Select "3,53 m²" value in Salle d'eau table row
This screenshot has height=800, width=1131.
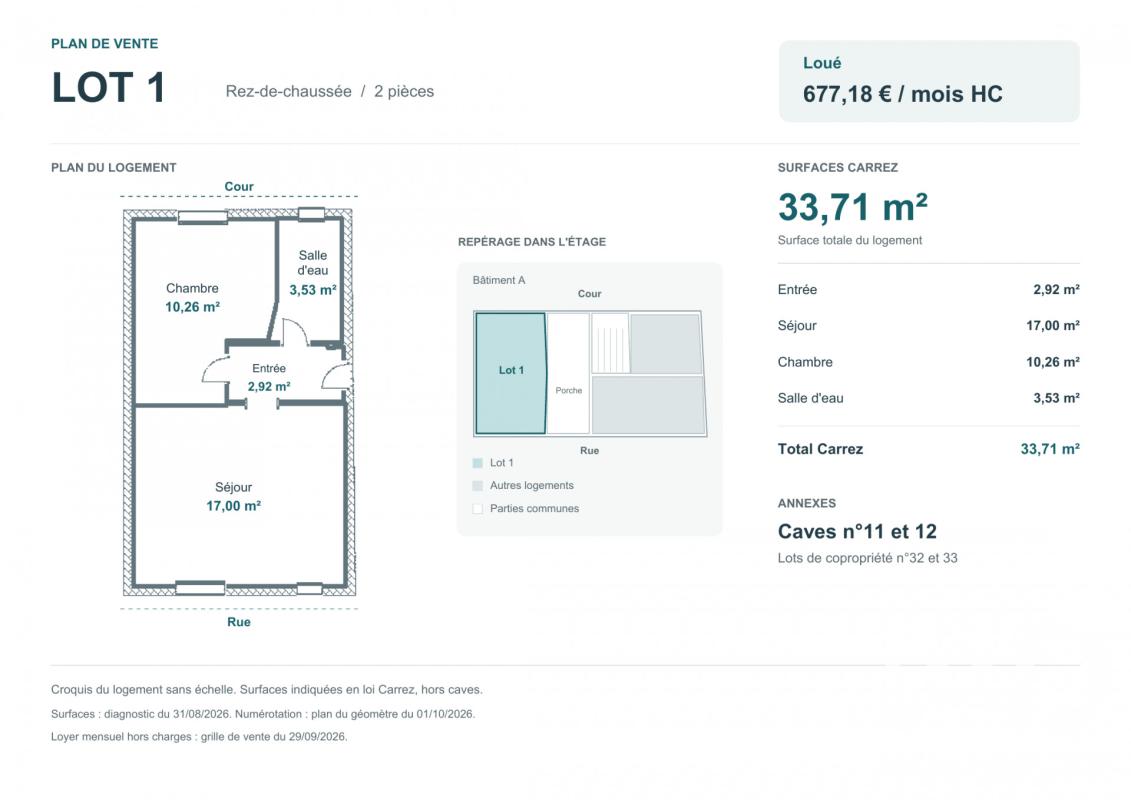(1056, 398)
